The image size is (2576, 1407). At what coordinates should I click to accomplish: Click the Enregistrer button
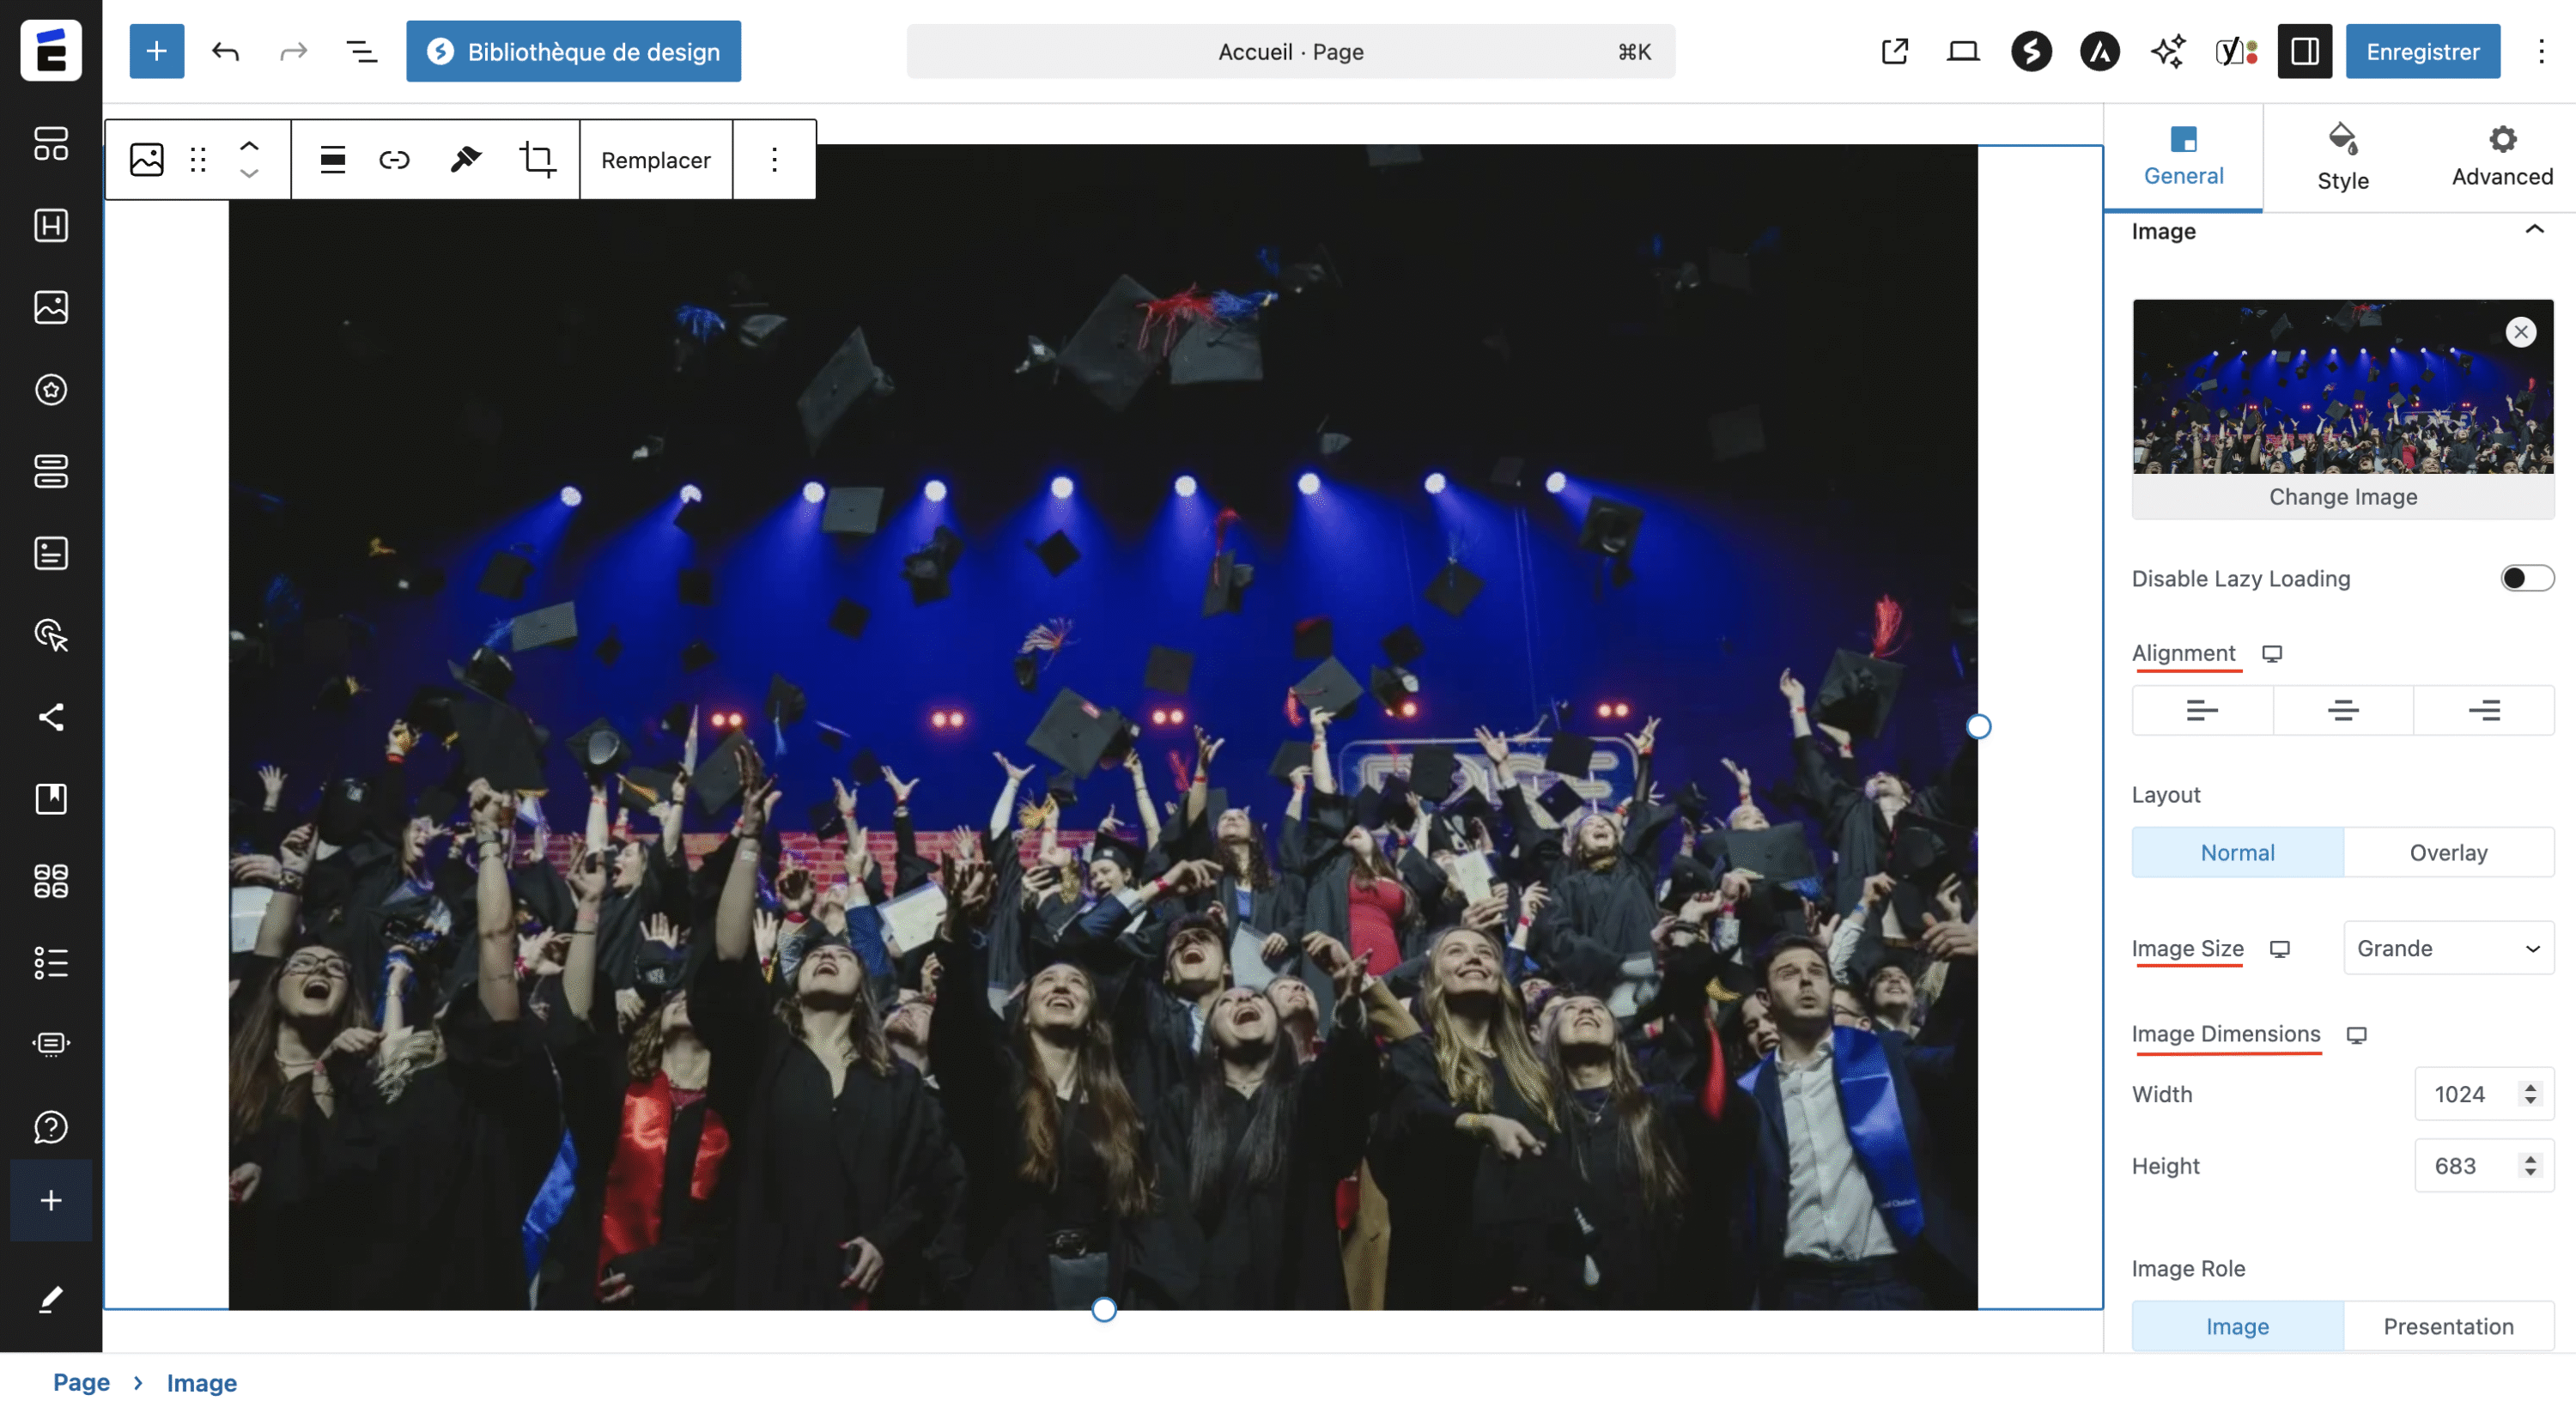coord(2422,51)
